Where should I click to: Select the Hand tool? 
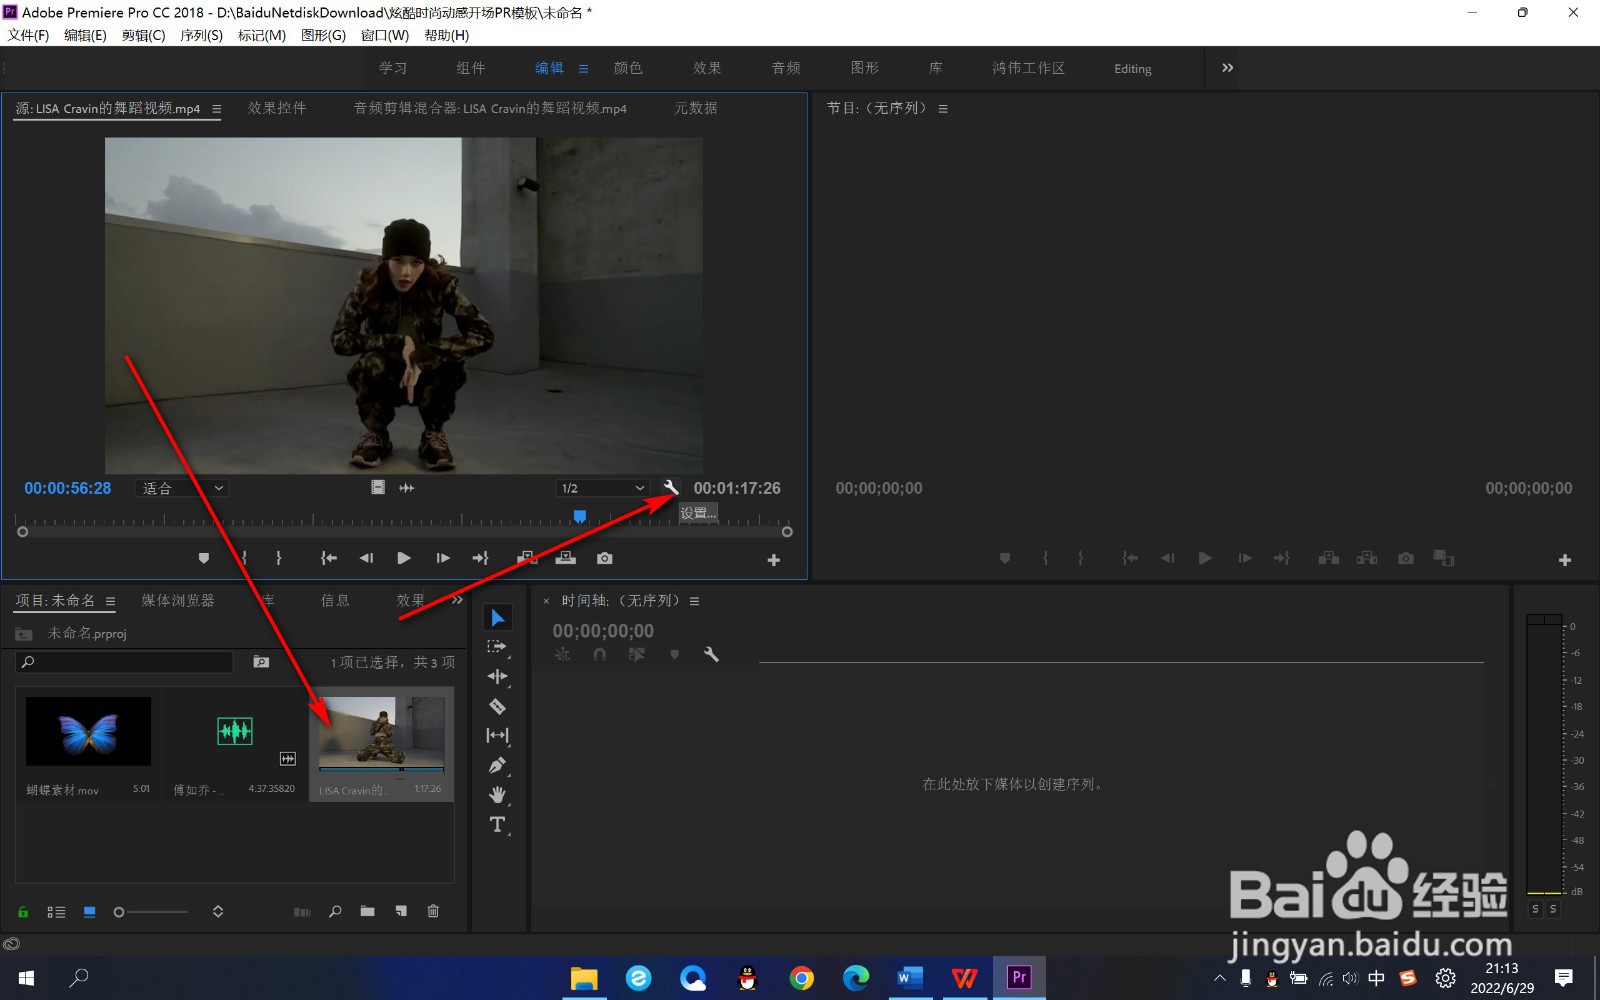coord(497,795)
